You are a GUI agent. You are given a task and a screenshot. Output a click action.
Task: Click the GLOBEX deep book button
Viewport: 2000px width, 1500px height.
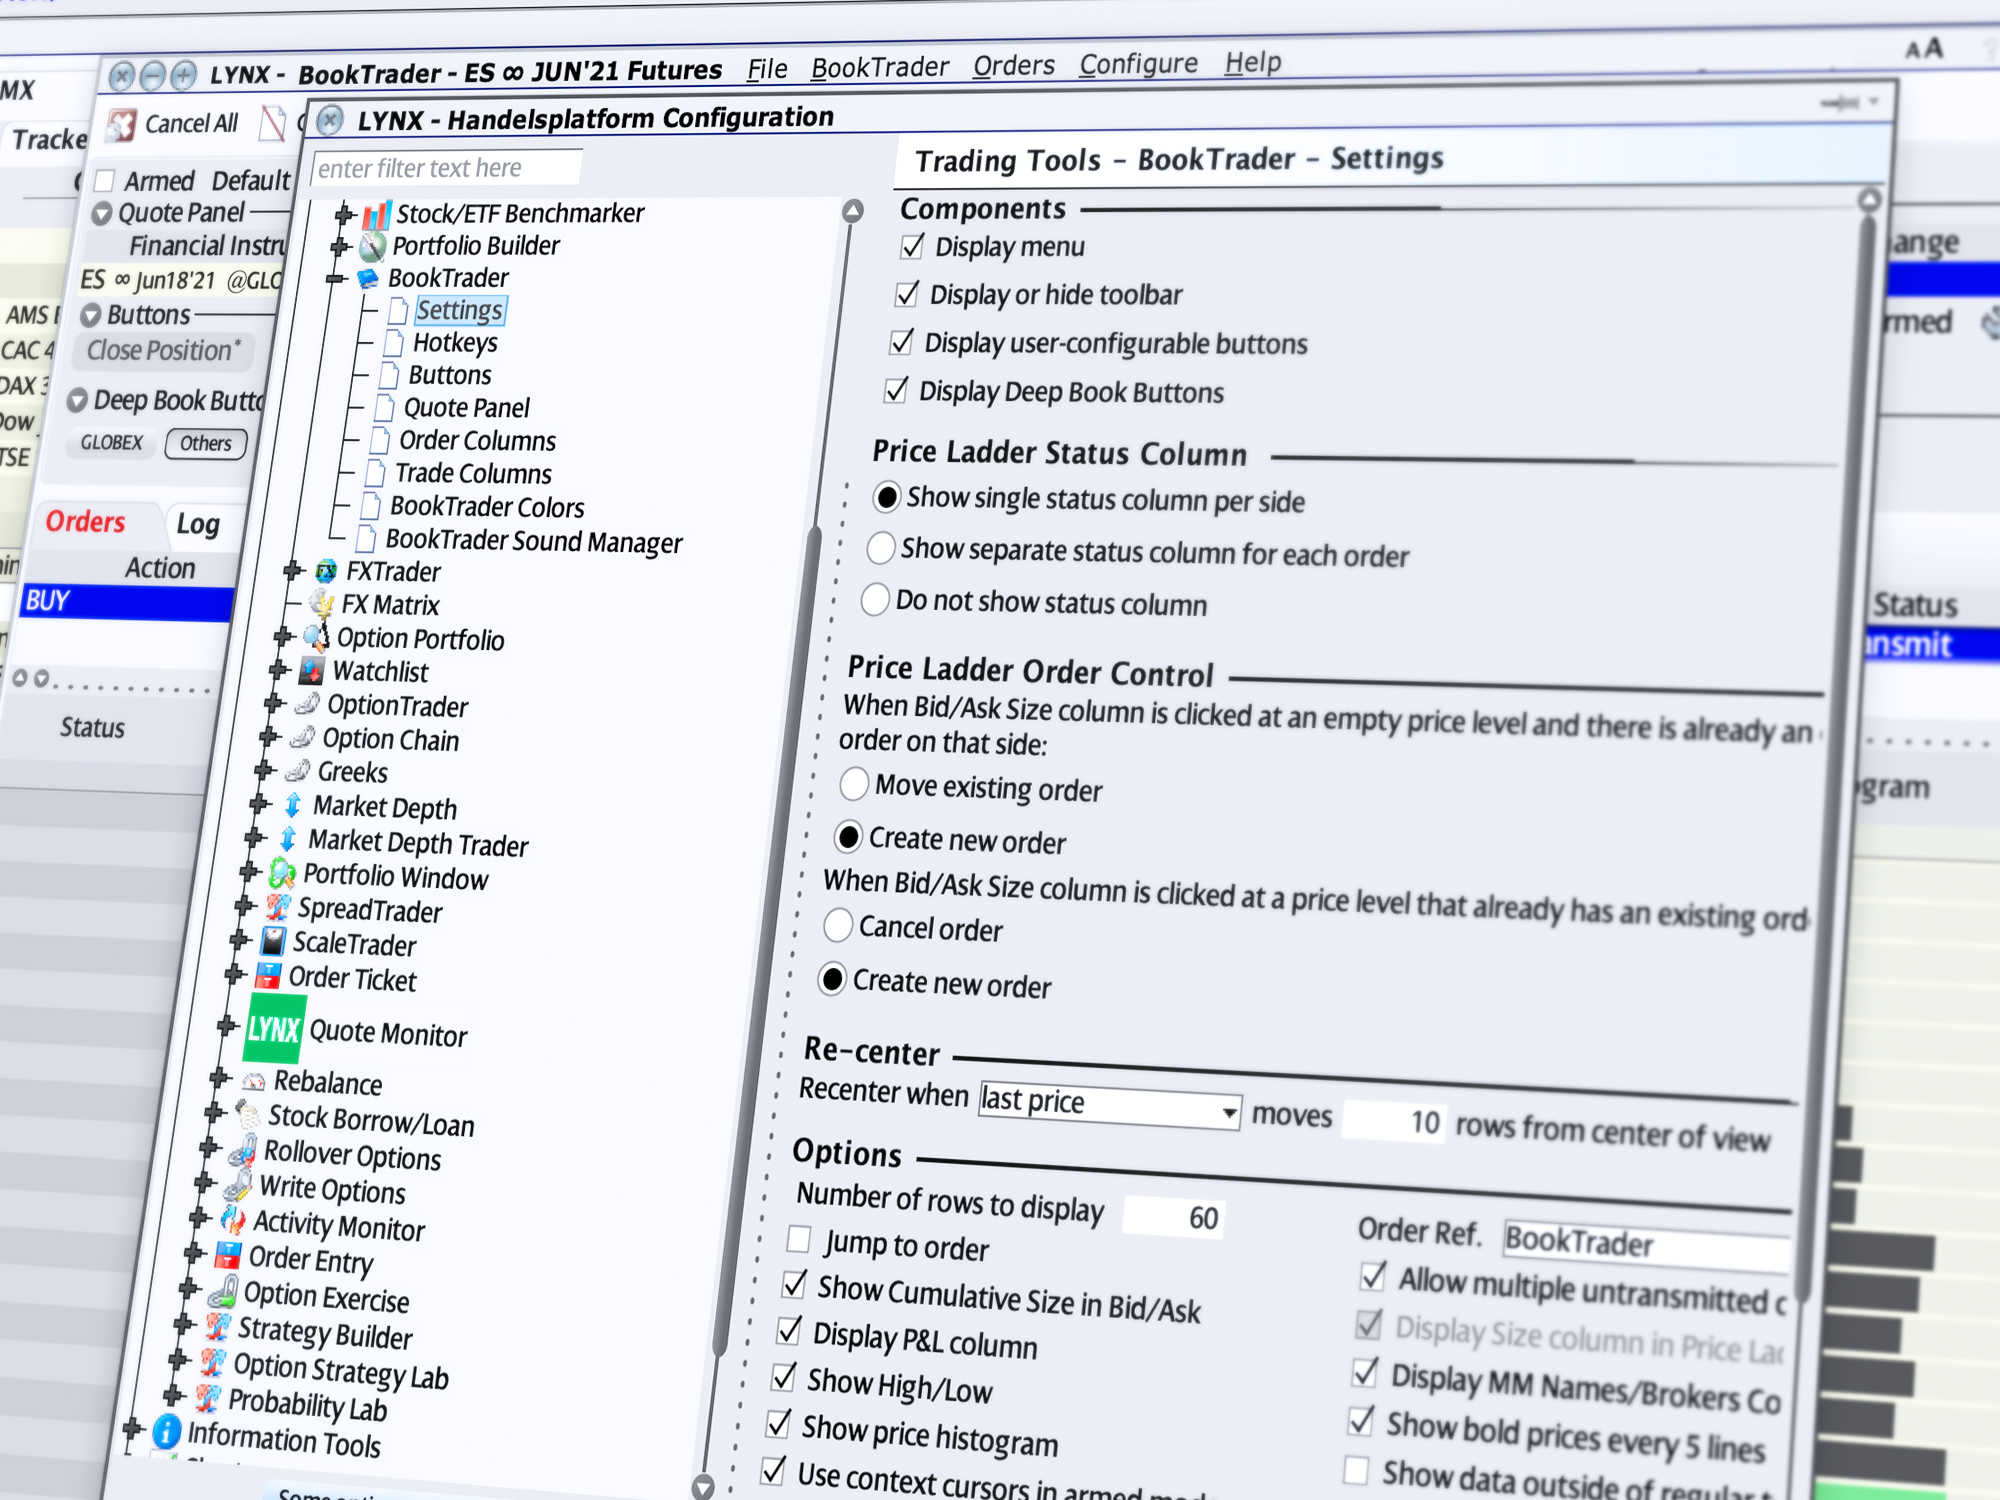[112, 442]
